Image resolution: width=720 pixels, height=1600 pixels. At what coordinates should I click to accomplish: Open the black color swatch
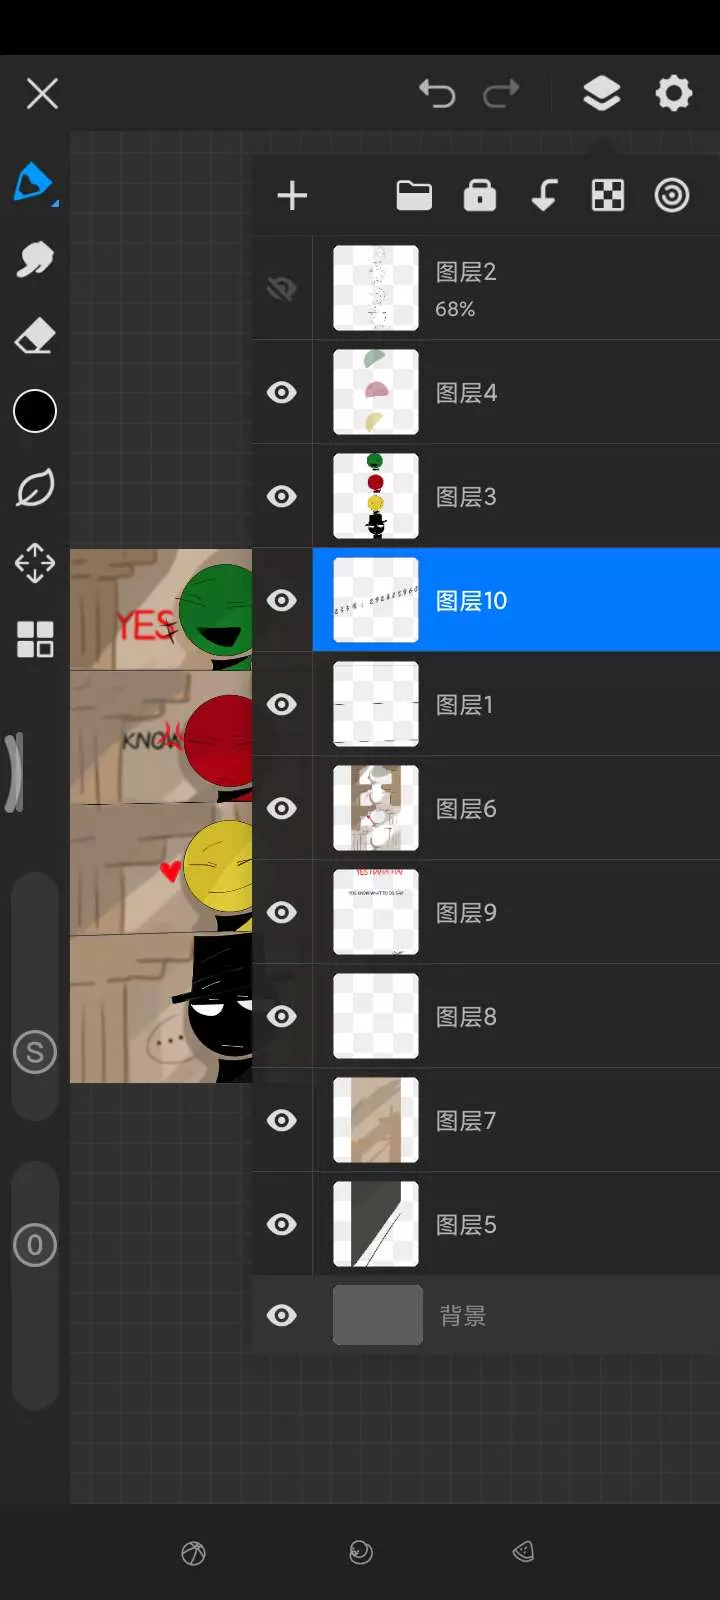click(x=35, y=411)
